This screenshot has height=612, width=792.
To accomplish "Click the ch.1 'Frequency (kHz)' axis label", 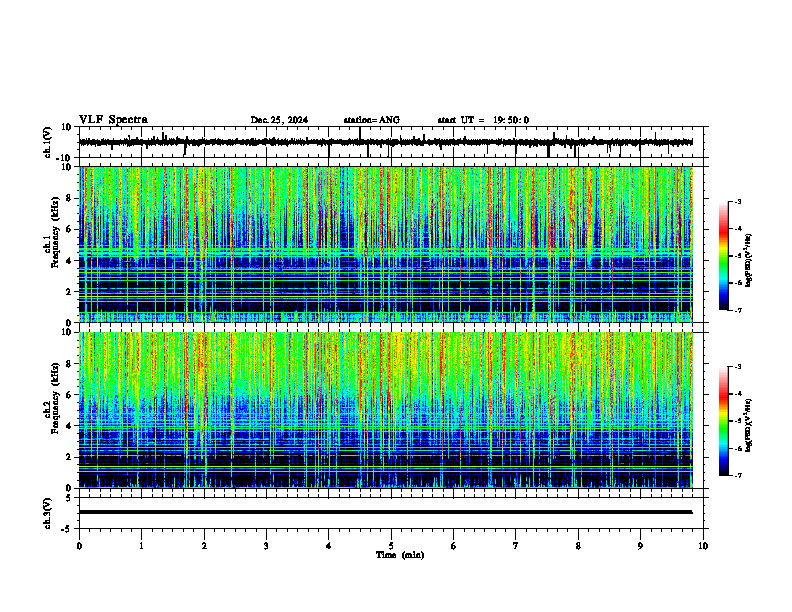I will [x=55, y=234].
